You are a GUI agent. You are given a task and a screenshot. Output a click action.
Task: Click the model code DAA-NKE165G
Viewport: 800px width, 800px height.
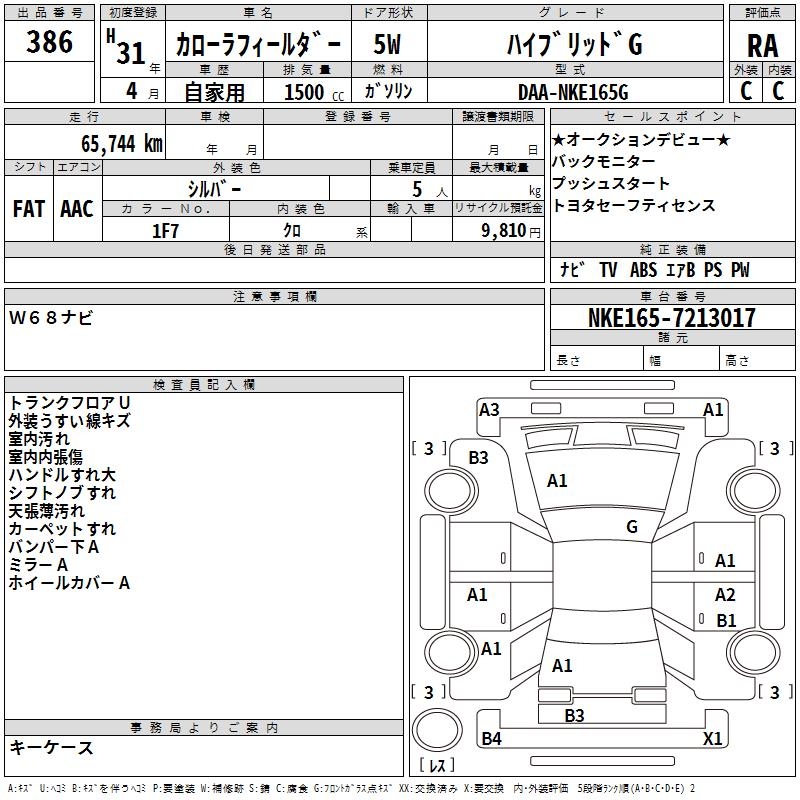click(x=572, y=92)
